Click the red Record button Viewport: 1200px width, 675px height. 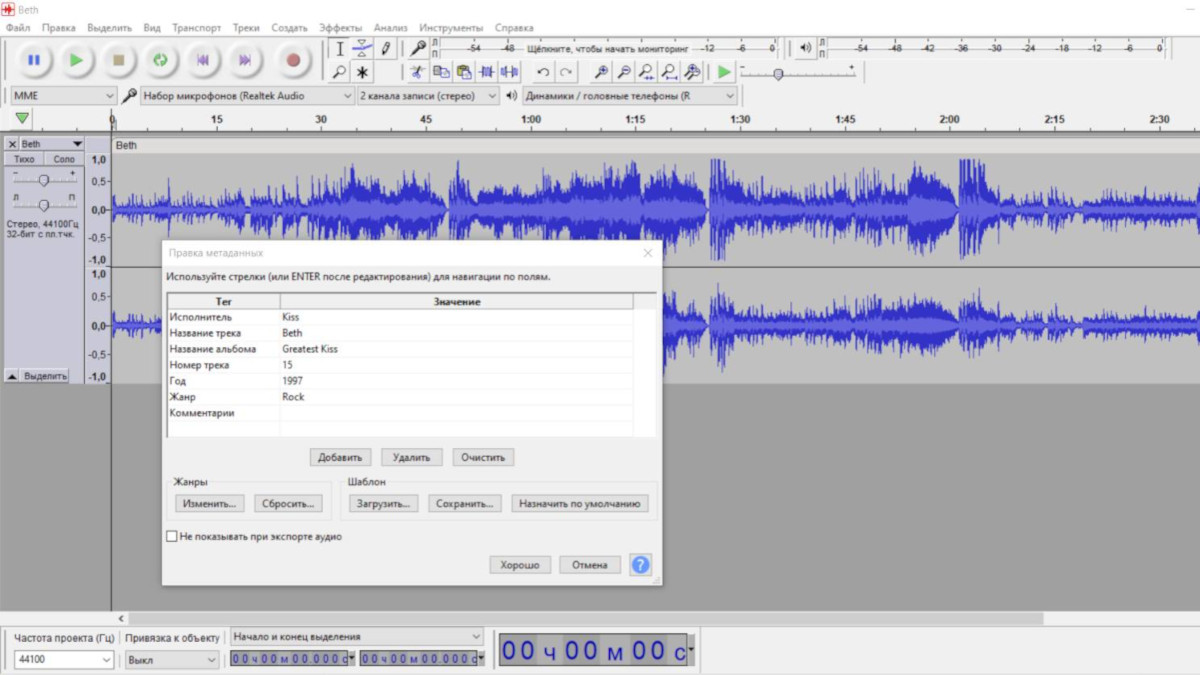pyautogui.click(x=293, y=60)
